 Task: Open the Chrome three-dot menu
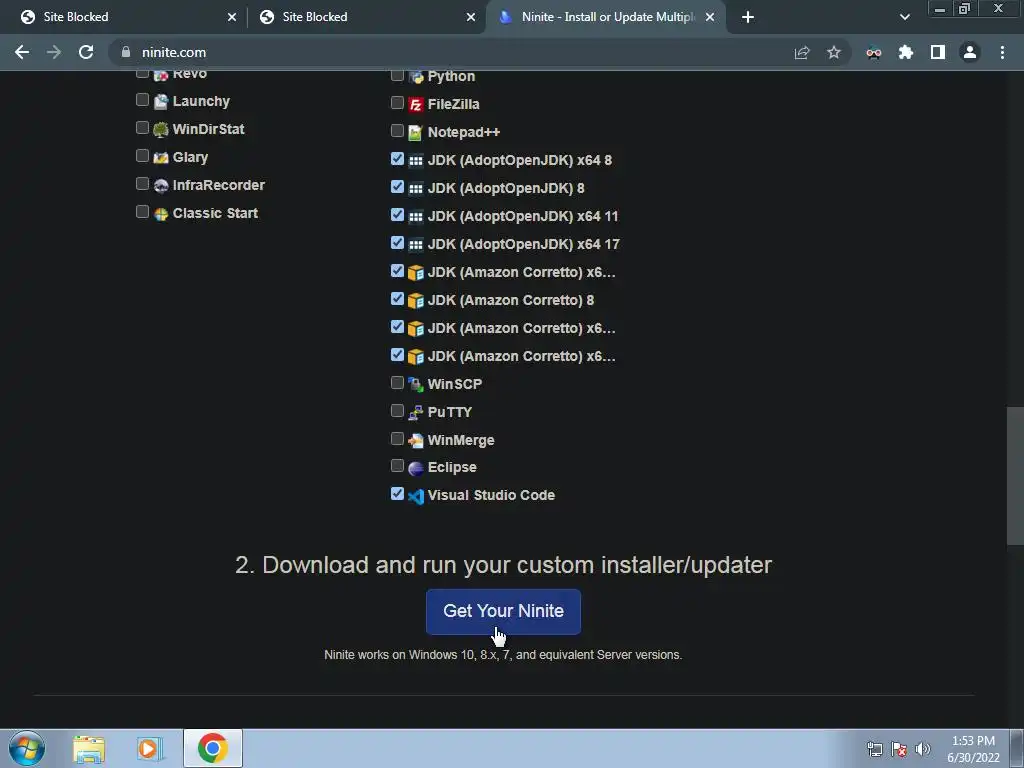coord(1002,52)
